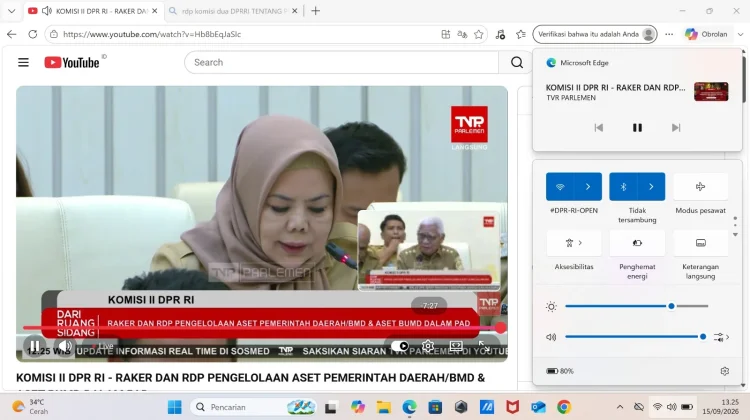Mute the video using the player speaker icon
The width and height of the screenshot is (750, 420).
coord(65,345)
